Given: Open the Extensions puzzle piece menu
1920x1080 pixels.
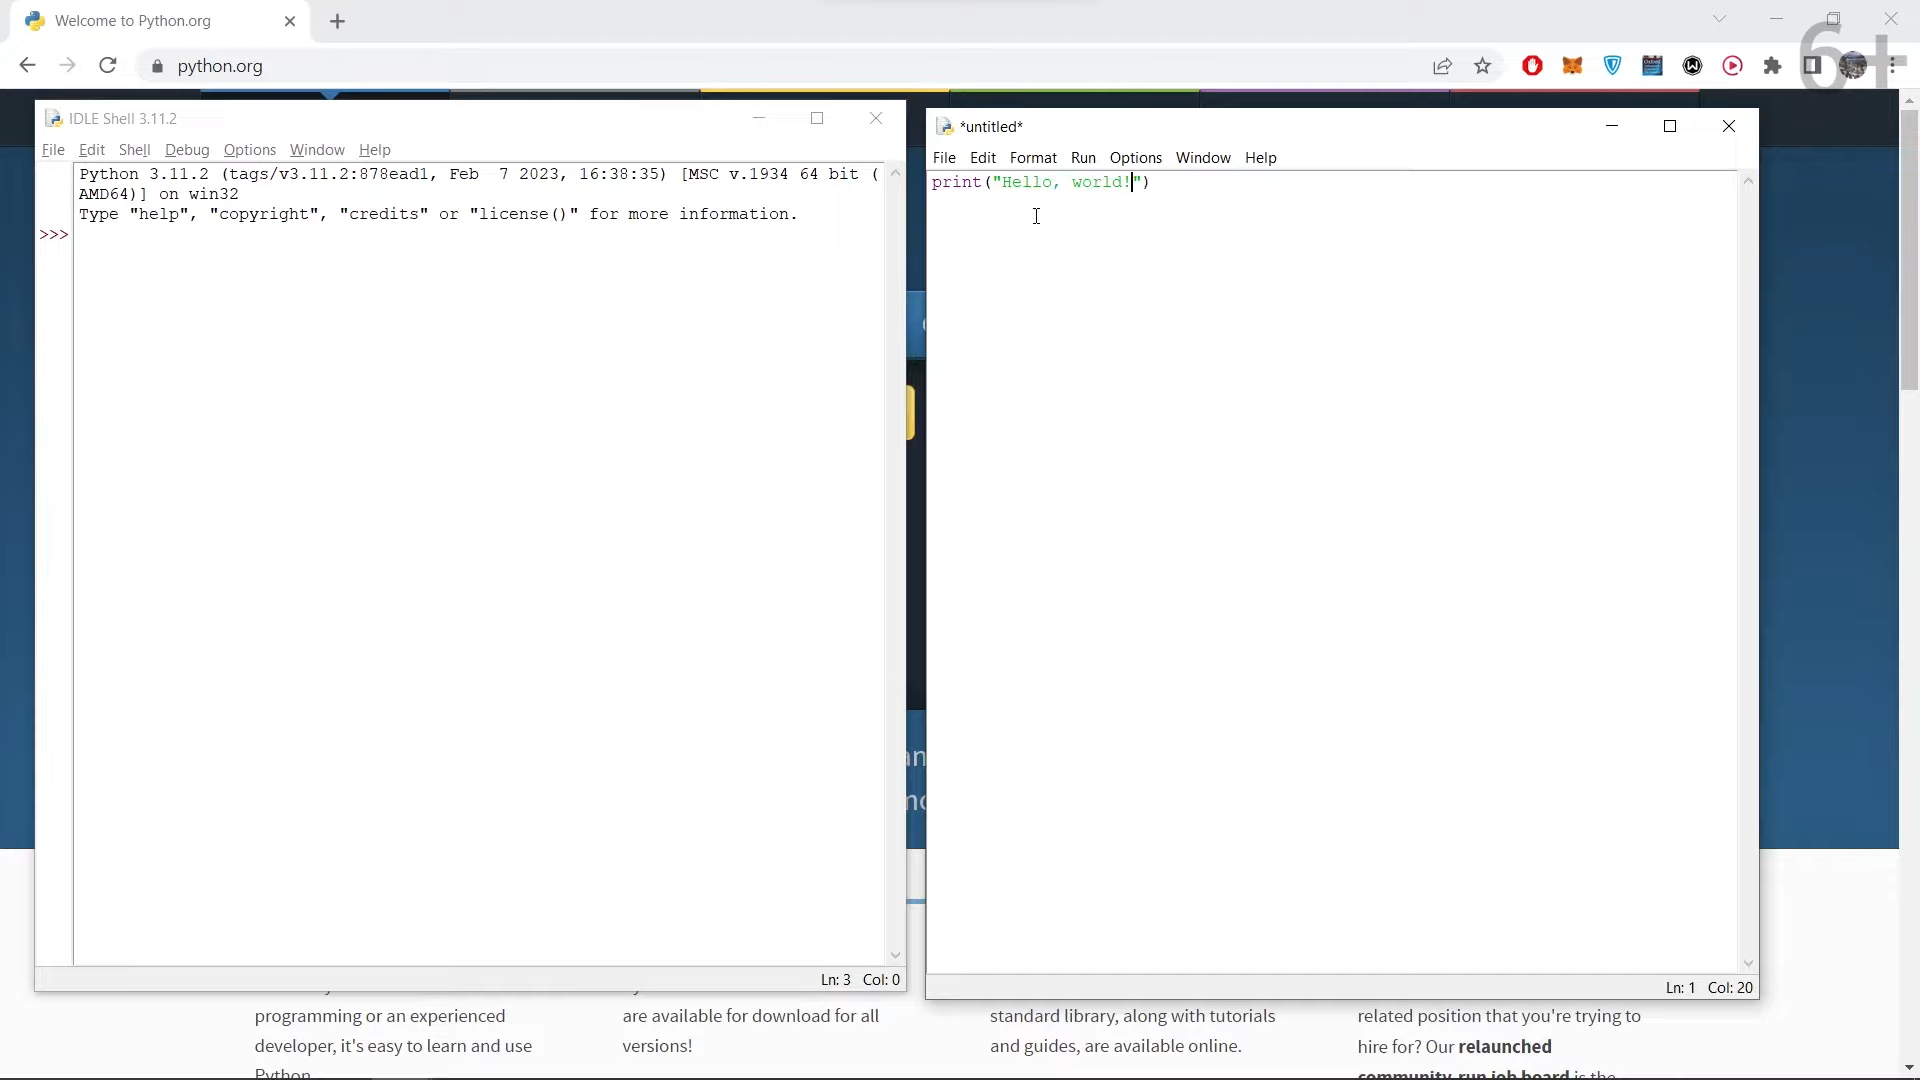Looking at the screenshot, I should [1773, 66].
